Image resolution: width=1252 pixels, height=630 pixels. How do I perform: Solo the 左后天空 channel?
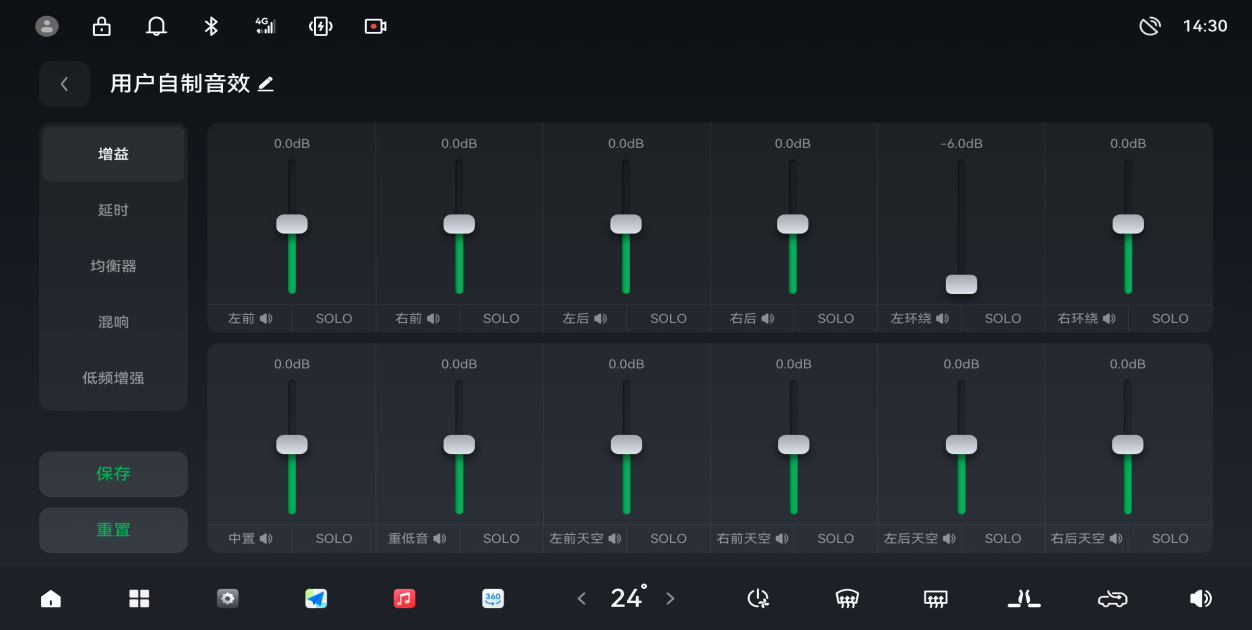pos(1003,538)
